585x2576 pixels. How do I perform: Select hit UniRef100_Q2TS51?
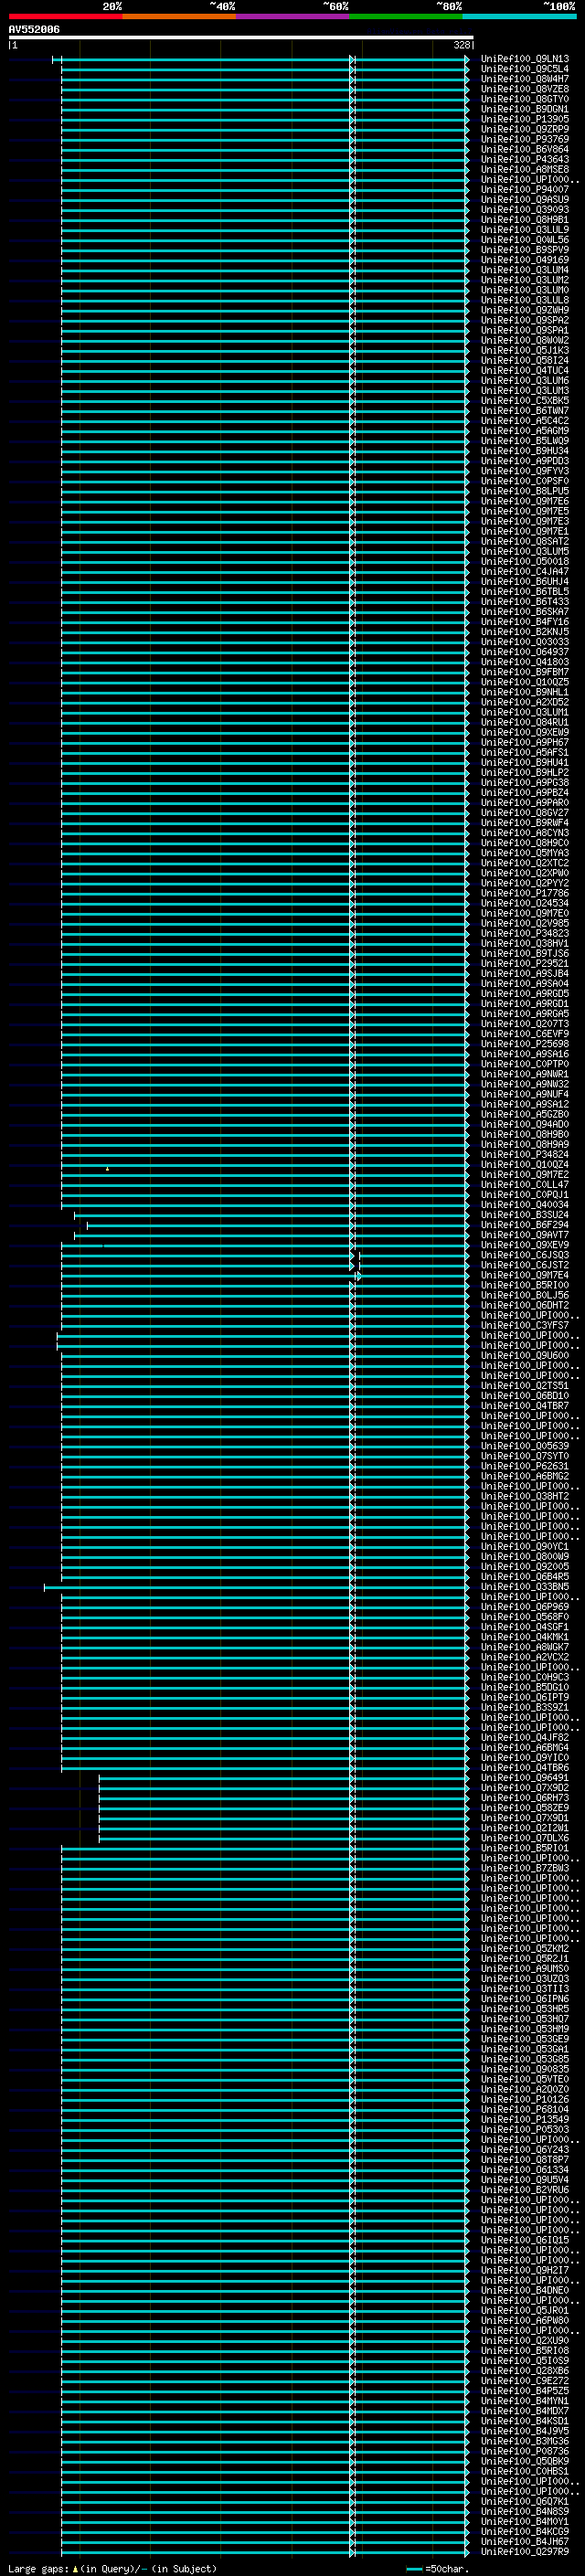(525, 1385)
